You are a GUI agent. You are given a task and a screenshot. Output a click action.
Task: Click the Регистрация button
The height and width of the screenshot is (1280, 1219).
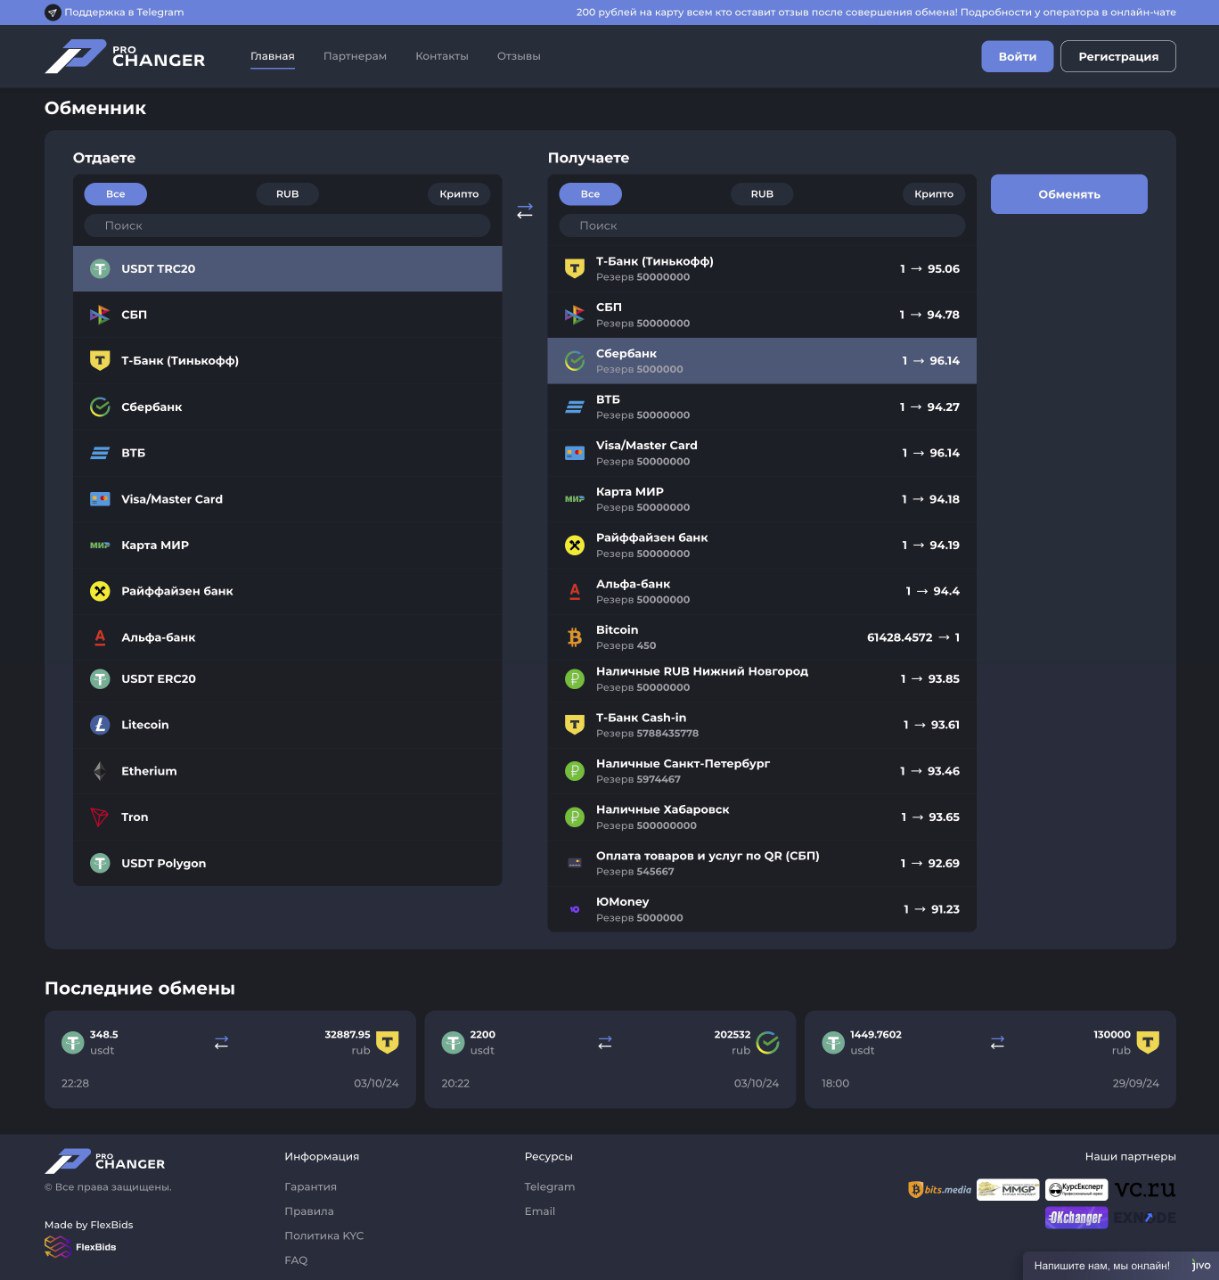coord(1118,57)
